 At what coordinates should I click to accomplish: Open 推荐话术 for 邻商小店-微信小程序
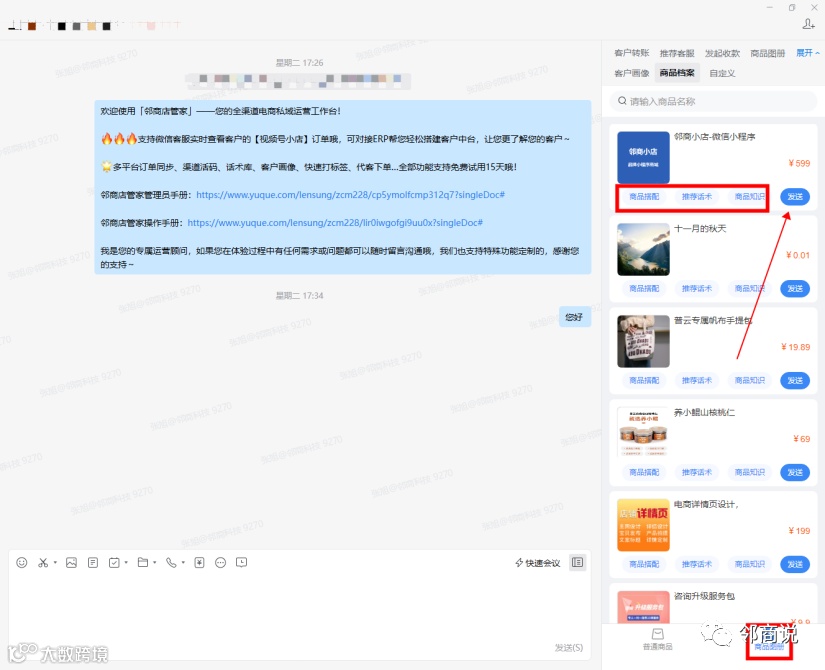[x=697, y=197]
